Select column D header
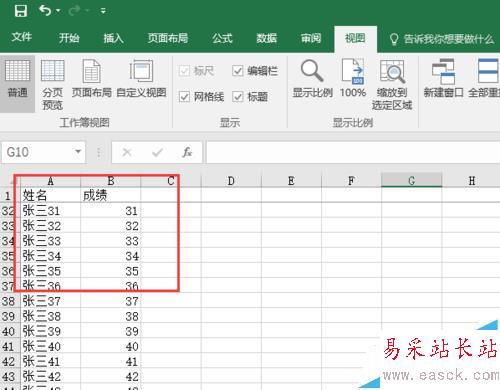The image size is (500, 390). [231, 181]
